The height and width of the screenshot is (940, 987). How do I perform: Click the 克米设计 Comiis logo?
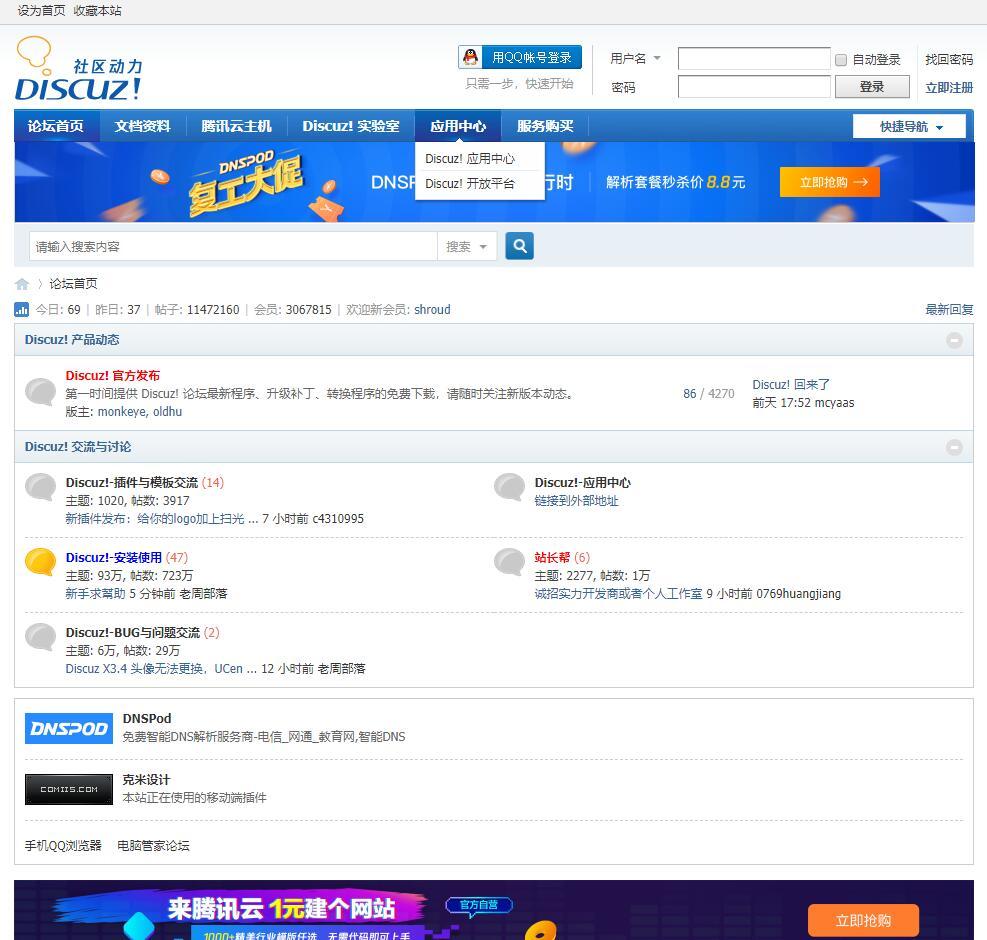point(69,789)
